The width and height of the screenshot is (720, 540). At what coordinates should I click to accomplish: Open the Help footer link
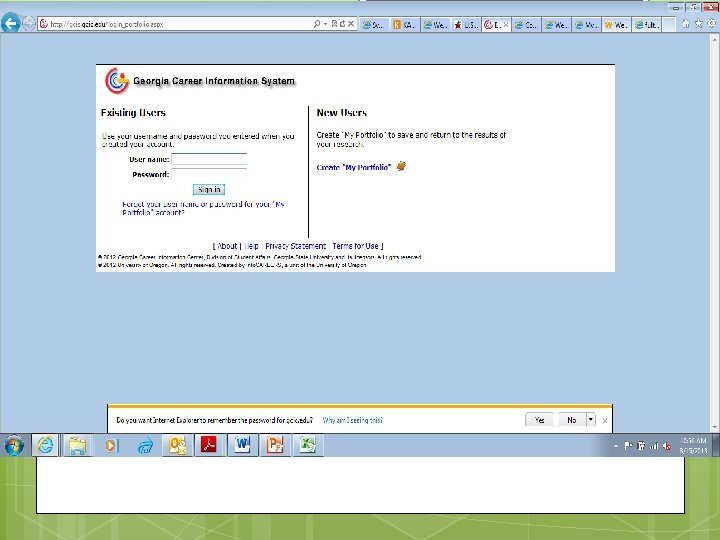pos(252,246)
